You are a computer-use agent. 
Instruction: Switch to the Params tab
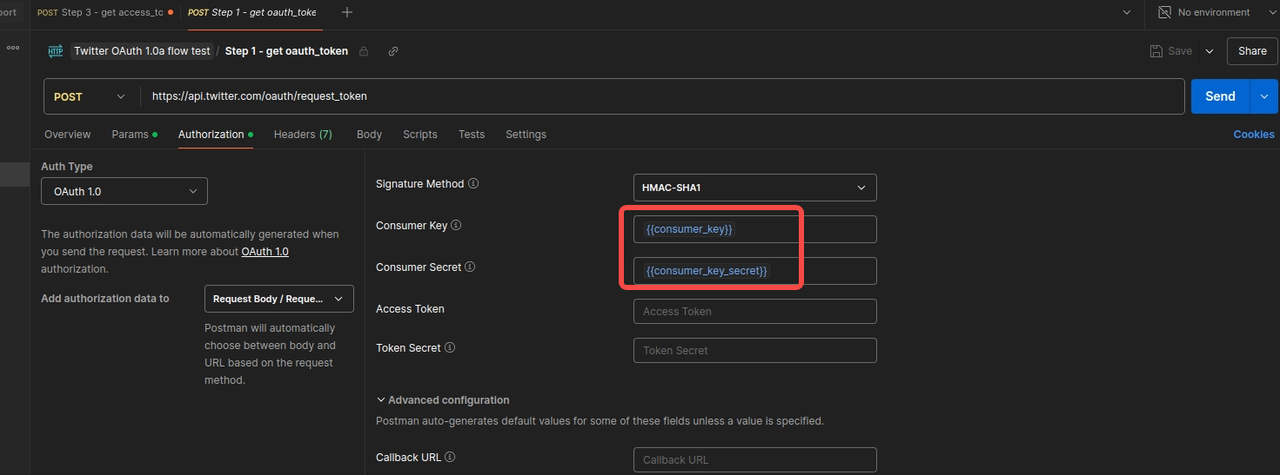point(134,134)
